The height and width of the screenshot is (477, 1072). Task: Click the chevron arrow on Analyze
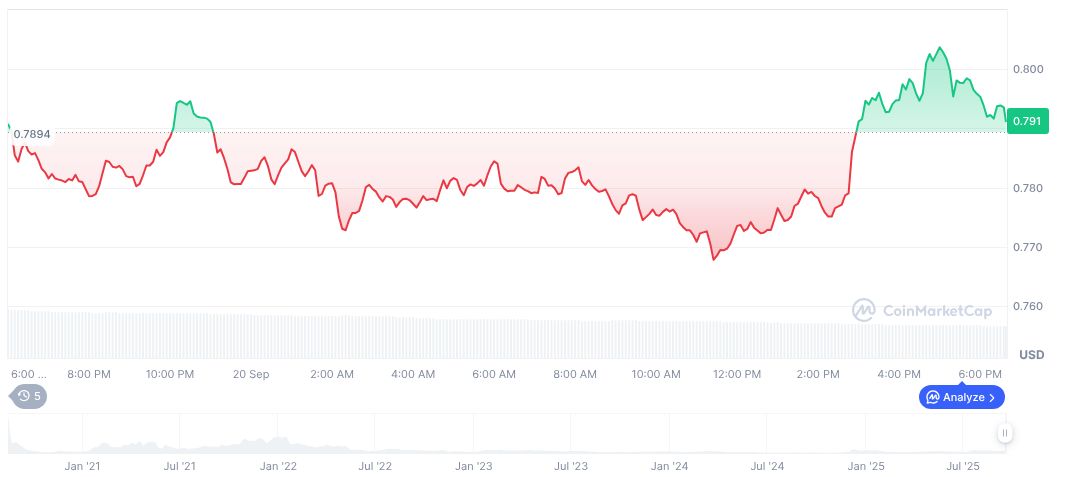point(992,397)
